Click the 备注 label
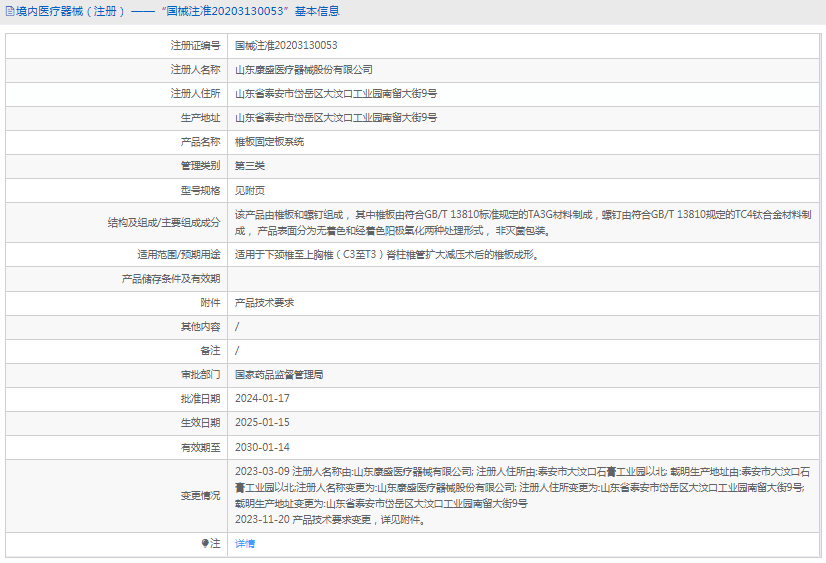 211,351
